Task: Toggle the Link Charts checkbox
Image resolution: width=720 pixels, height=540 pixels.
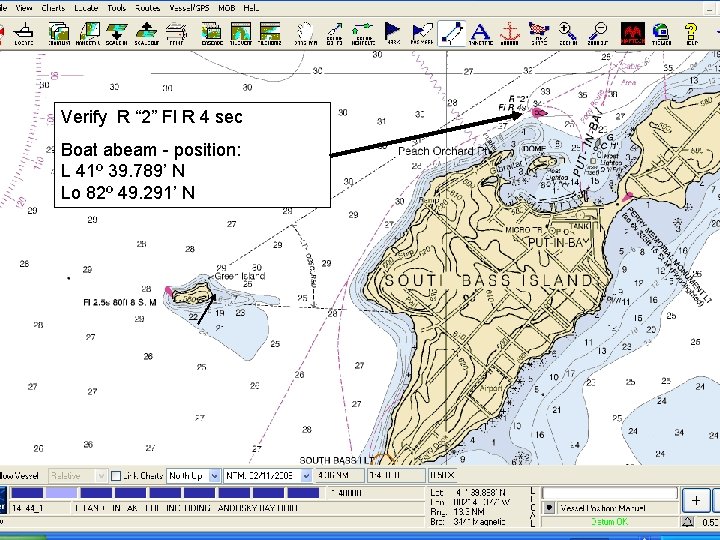Action: [116, 476]
